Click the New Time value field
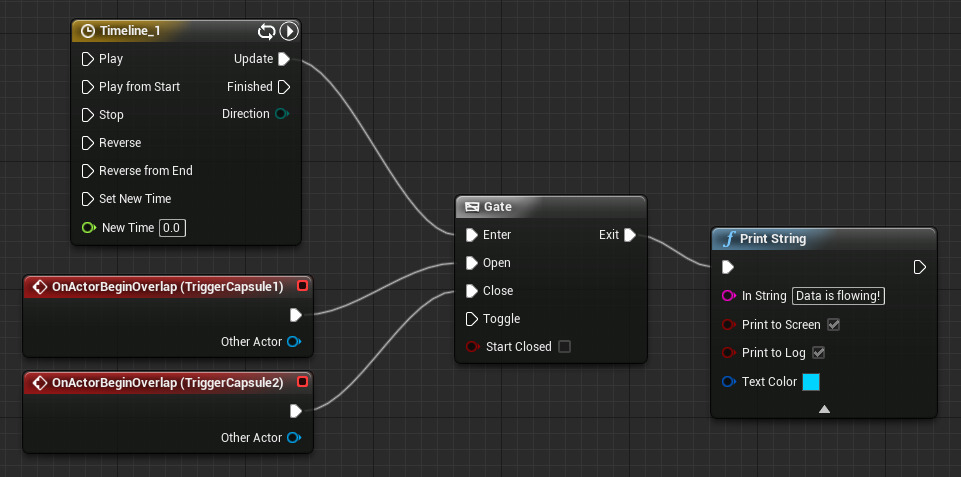The width and height of the screenshot is (961, 477). (x=172, y=228)
